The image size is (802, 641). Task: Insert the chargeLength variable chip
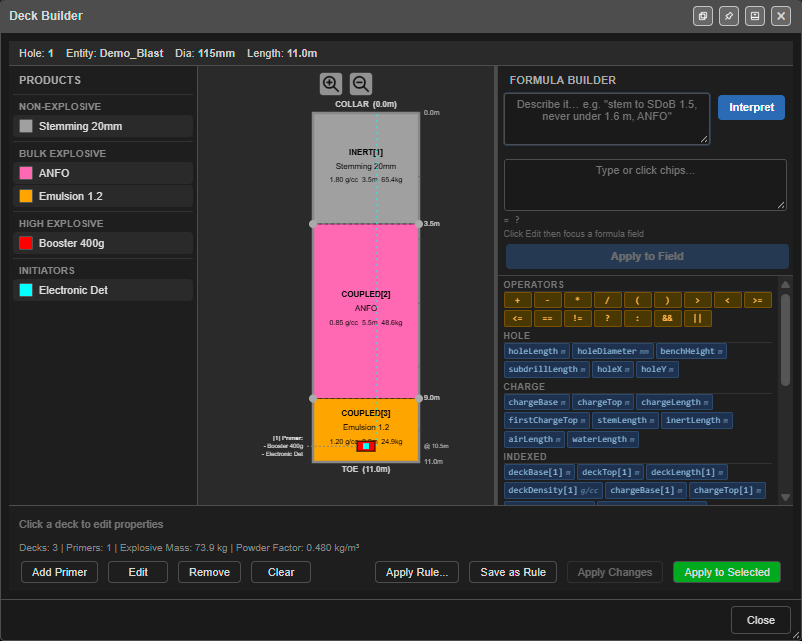point(674,402)
